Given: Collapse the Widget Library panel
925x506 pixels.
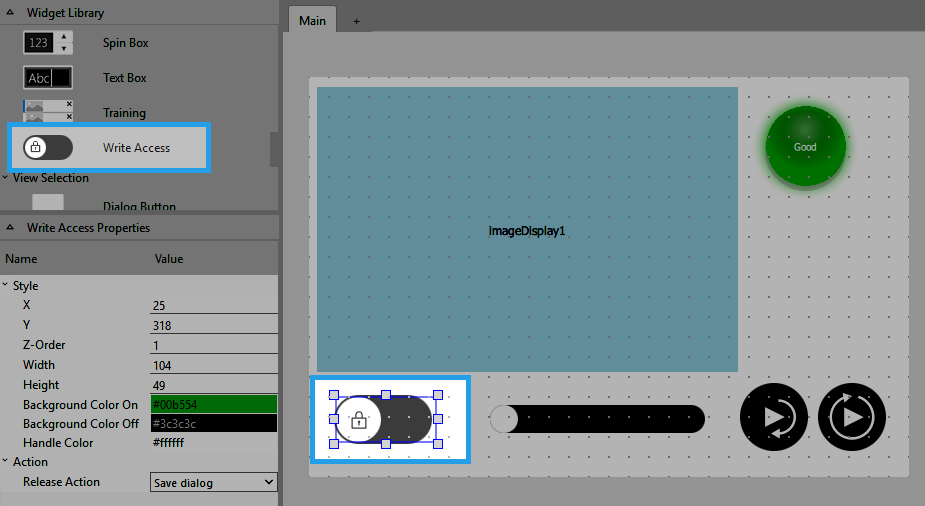Looking at the screenshot, I should tap(10, 13).
